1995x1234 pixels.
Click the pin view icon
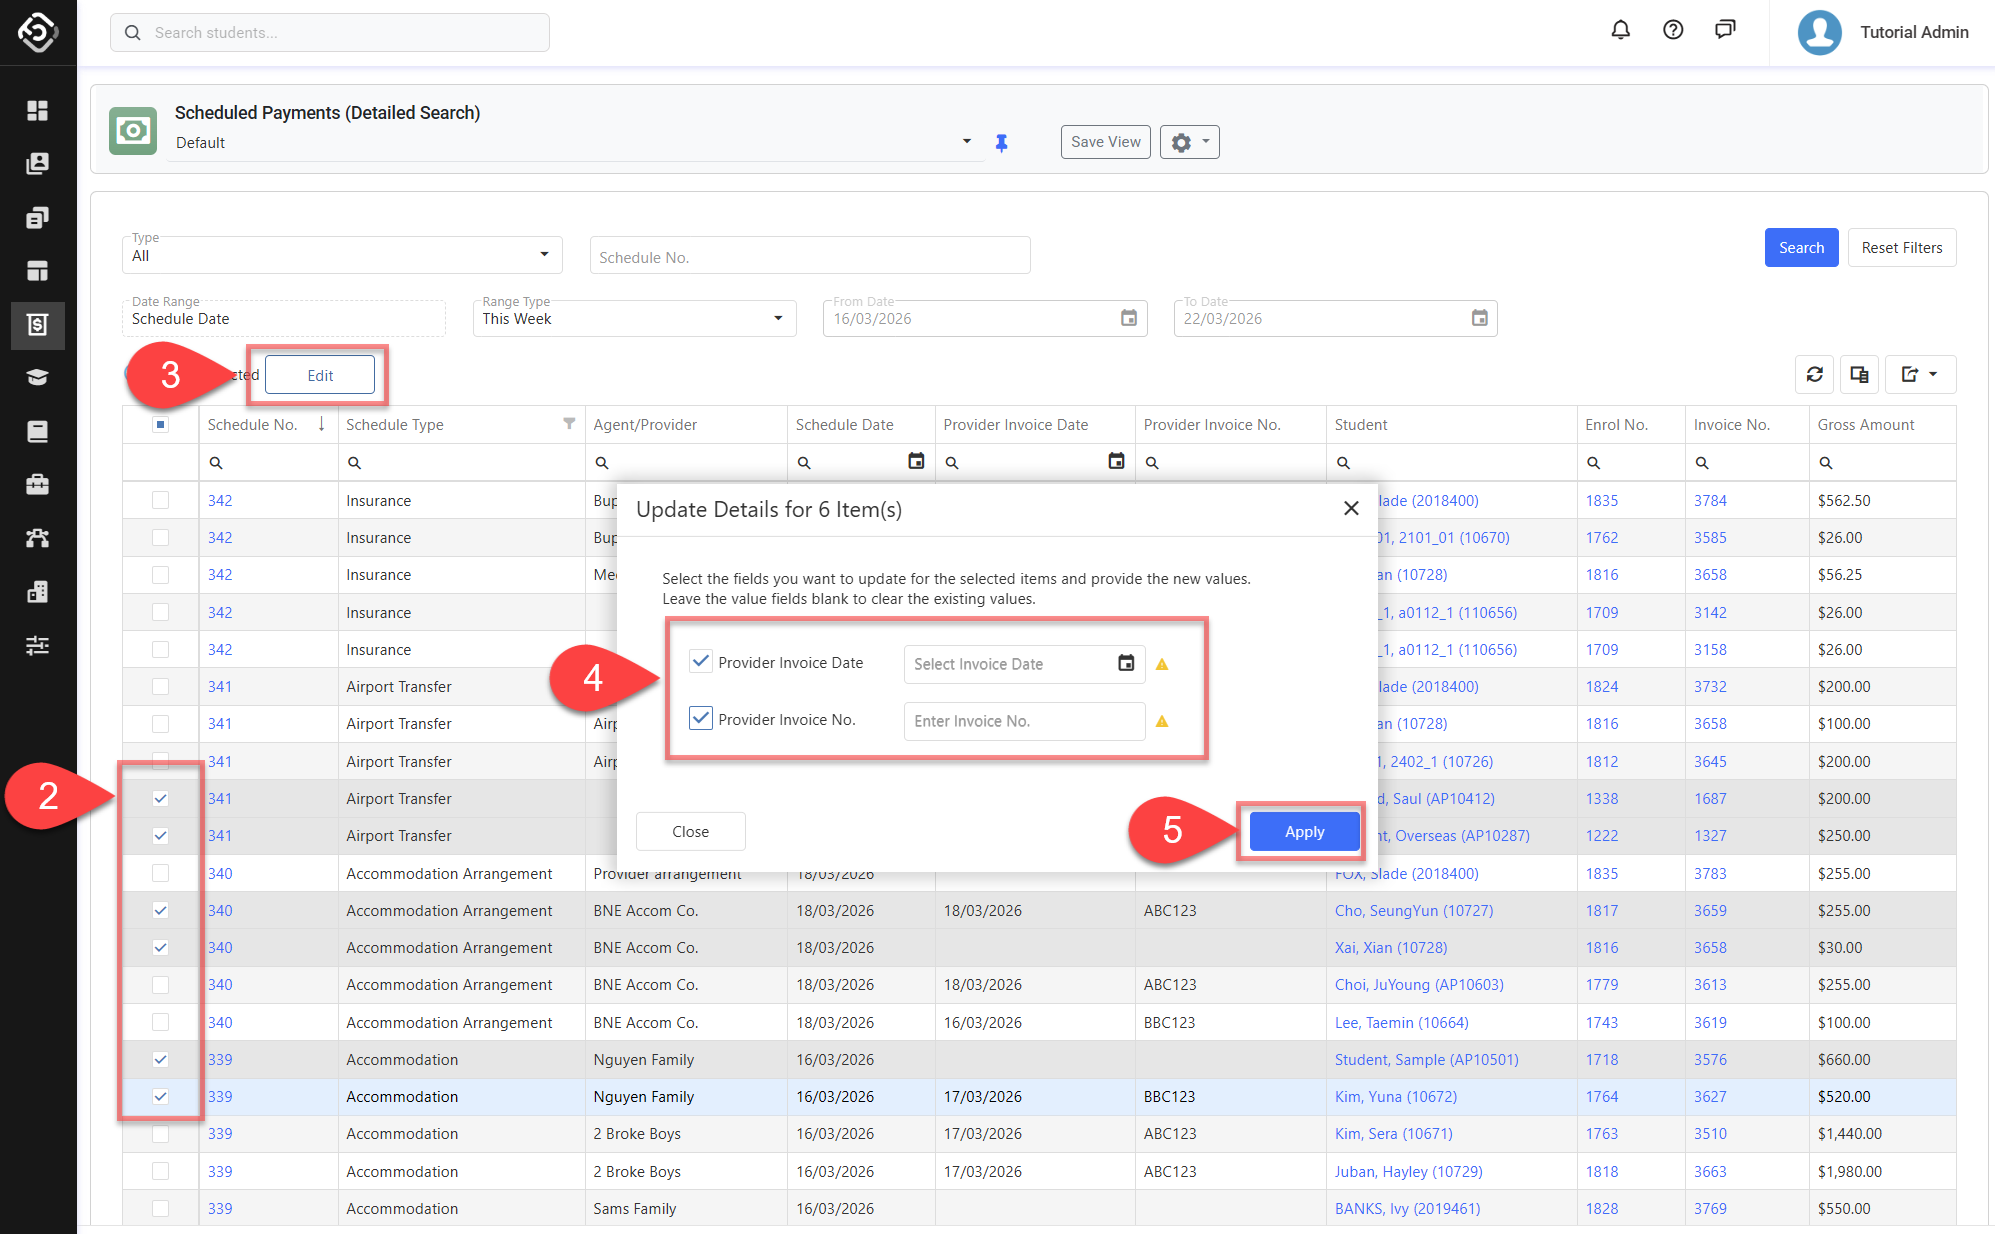1001,143
